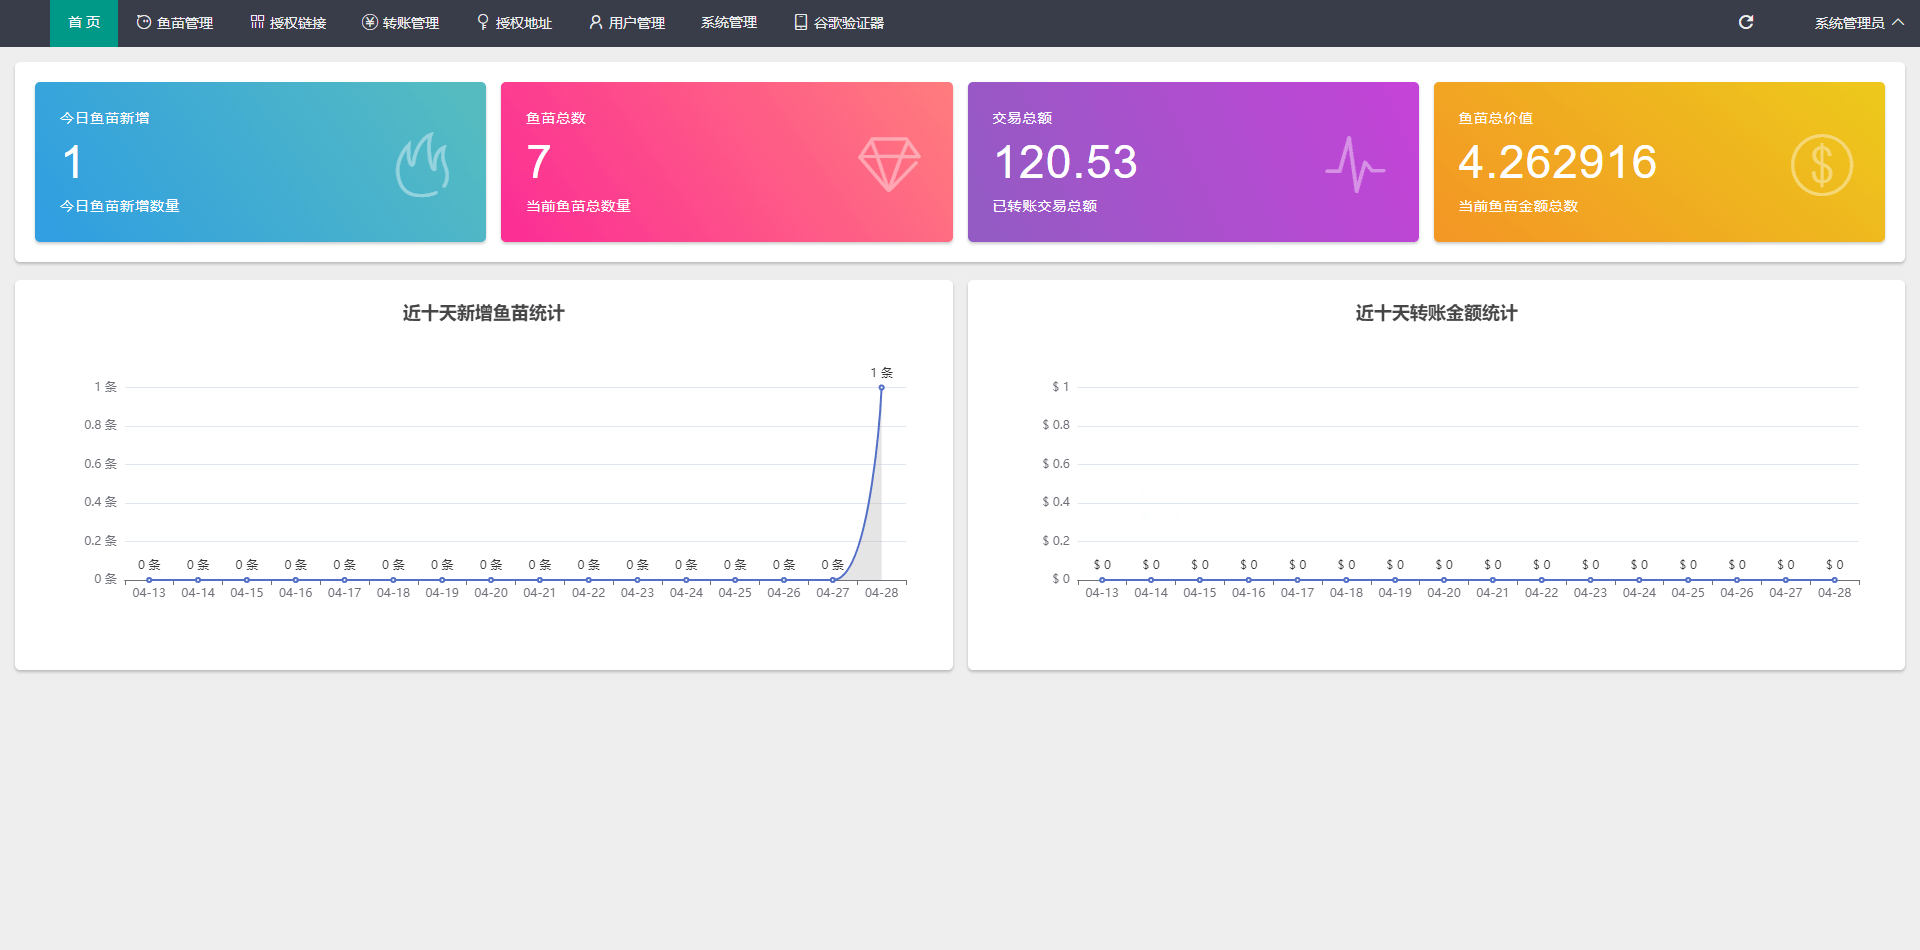
Task: Go to the 首页 tab
Action: coord(84,23)
